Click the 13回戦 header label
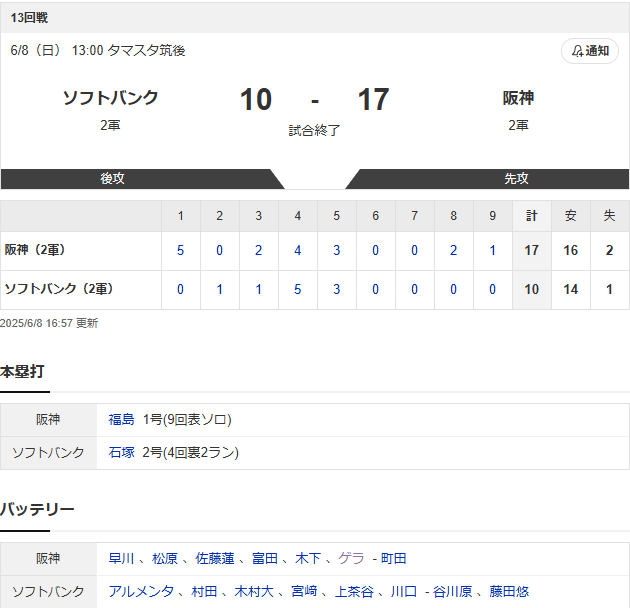 click(x=29, y=18)
